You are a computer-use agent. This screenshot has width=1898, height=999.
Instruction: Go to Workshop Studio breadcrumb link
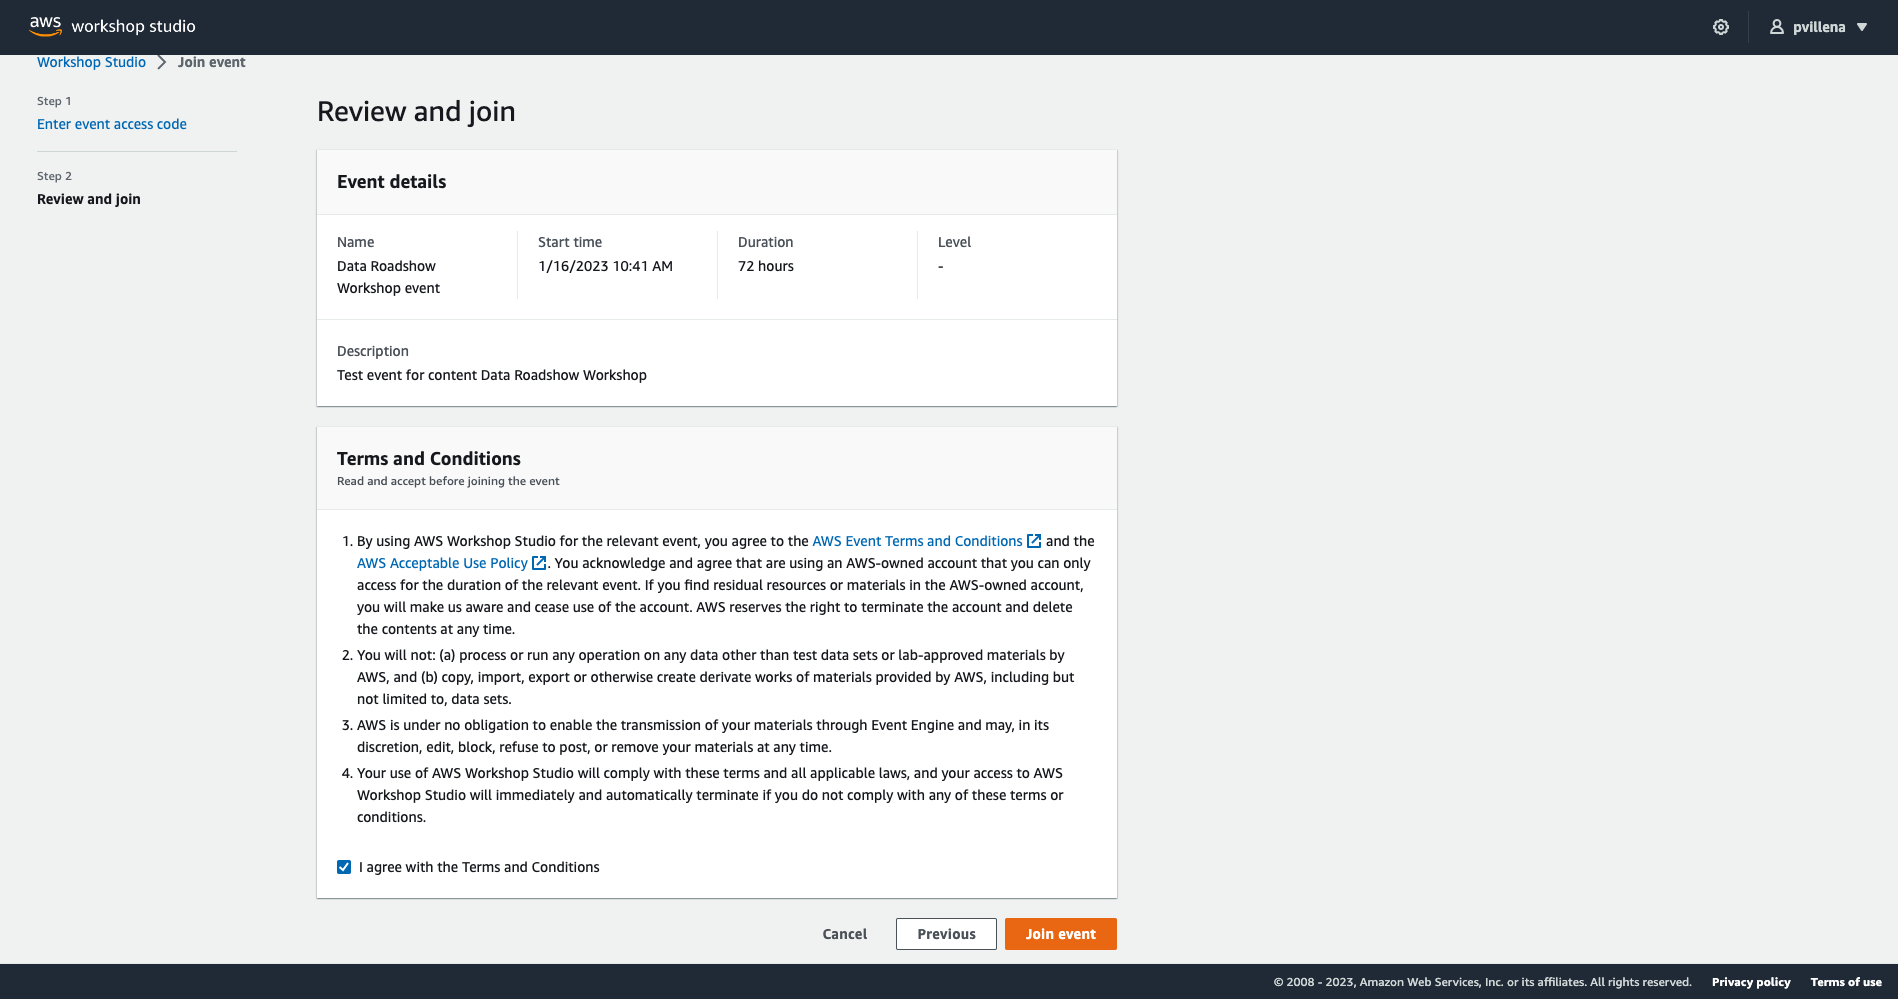pos(91,62)
